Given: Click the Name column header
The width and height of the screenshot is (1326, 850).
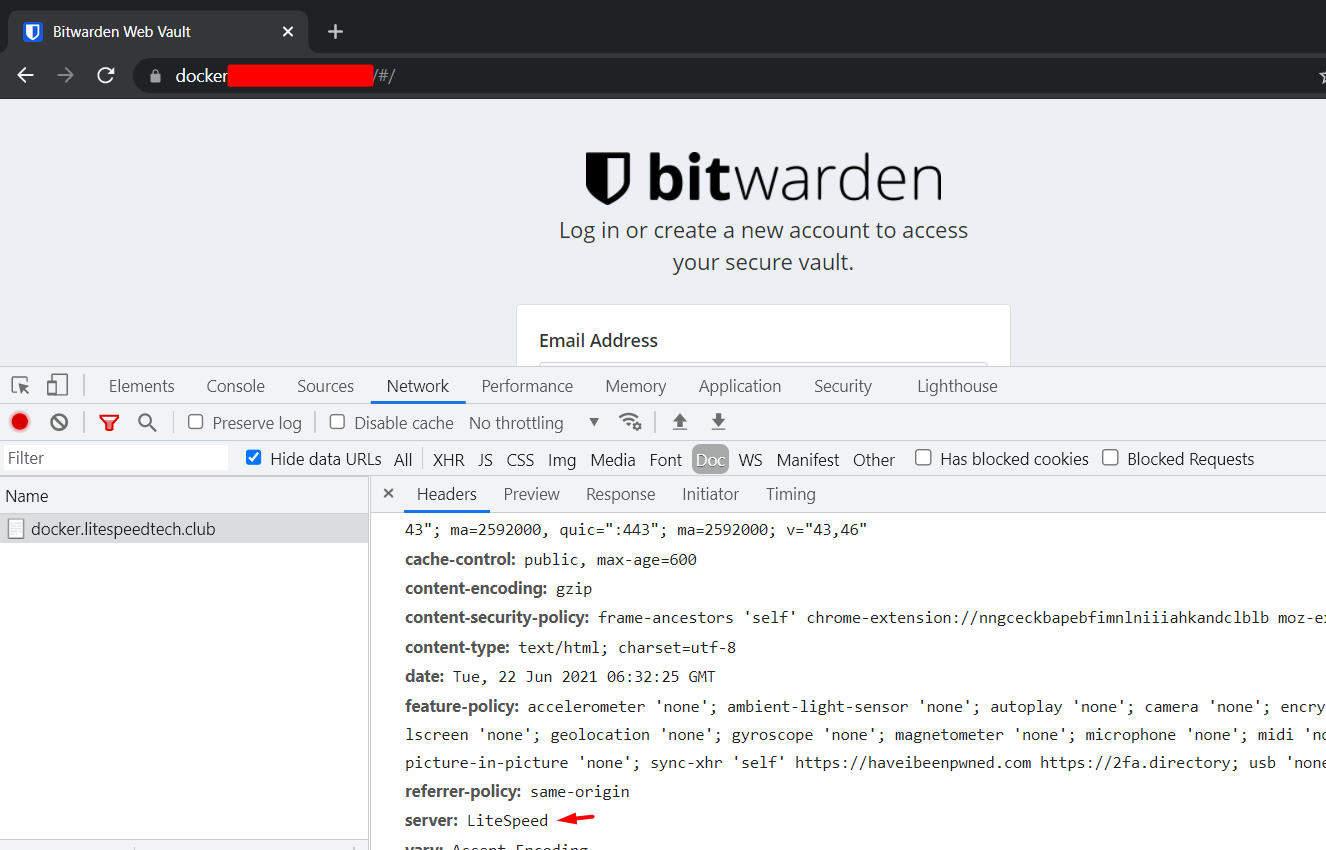Looking at the screenshot, I should point(184,496).
